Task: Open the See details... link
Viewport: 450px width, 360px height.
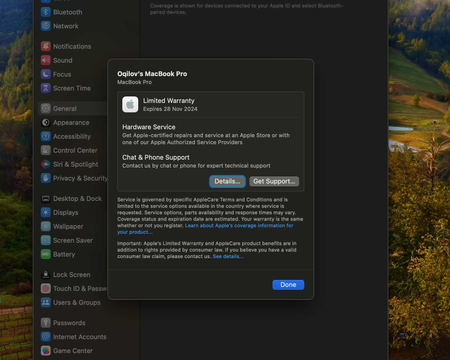Action: coord(228,256)
